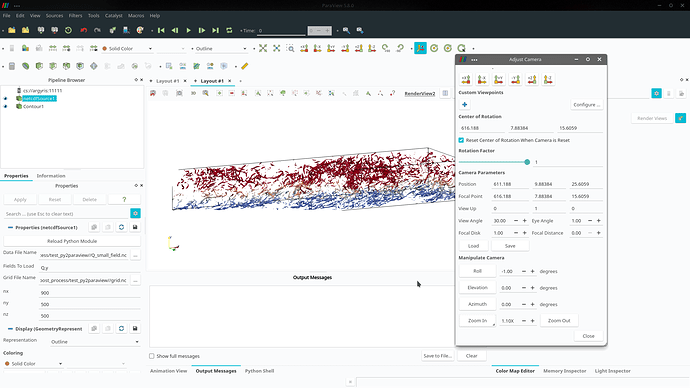Click the Azimuth button

[x=477, y=304]
